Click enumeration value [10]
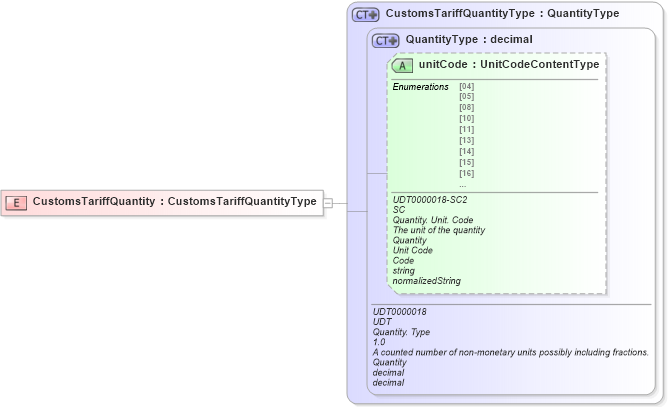Image resolution: width=668 pixels, height=407 pixels. click(466, 118)
